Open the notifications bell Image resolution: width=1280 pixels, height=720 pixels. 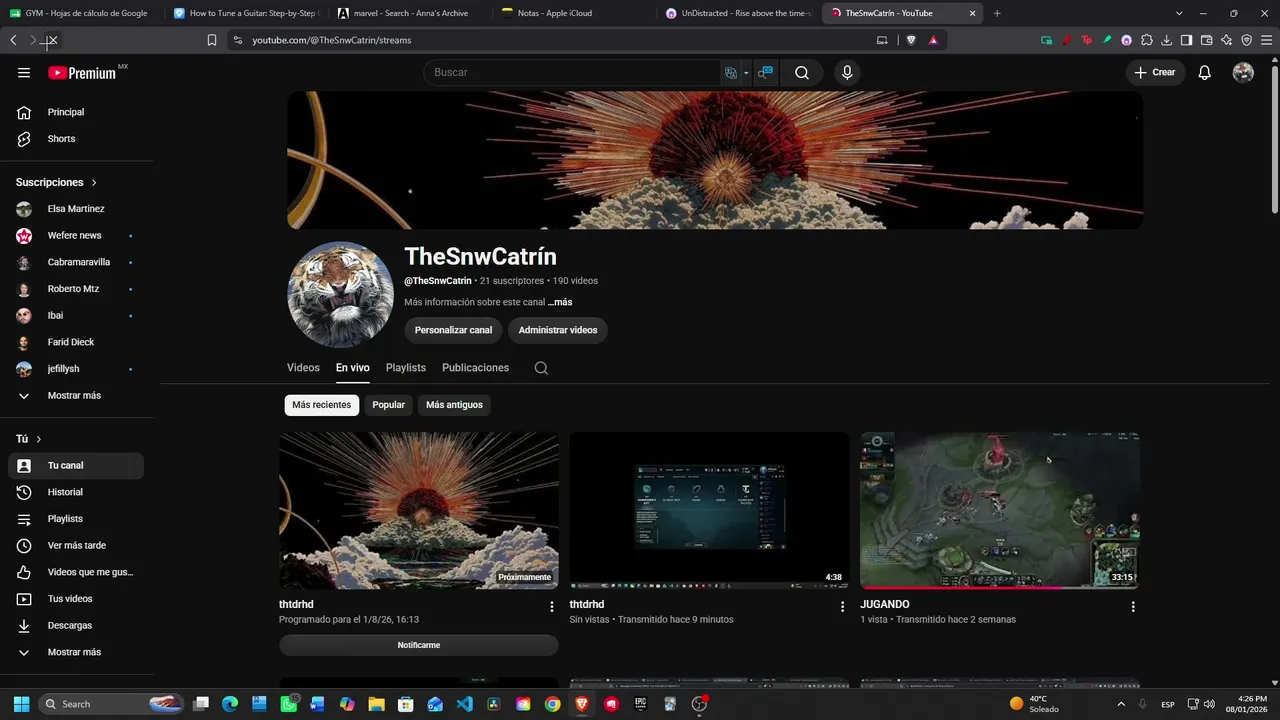(1205, 72)
